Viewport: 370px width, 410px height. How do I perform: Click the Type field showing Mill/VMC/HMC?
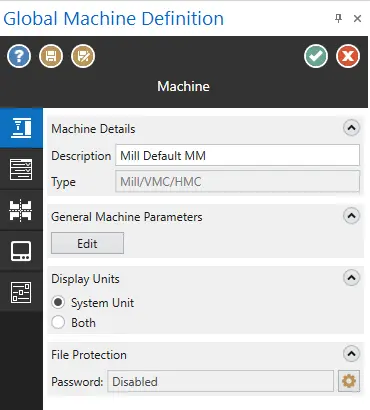click(237, 182)
